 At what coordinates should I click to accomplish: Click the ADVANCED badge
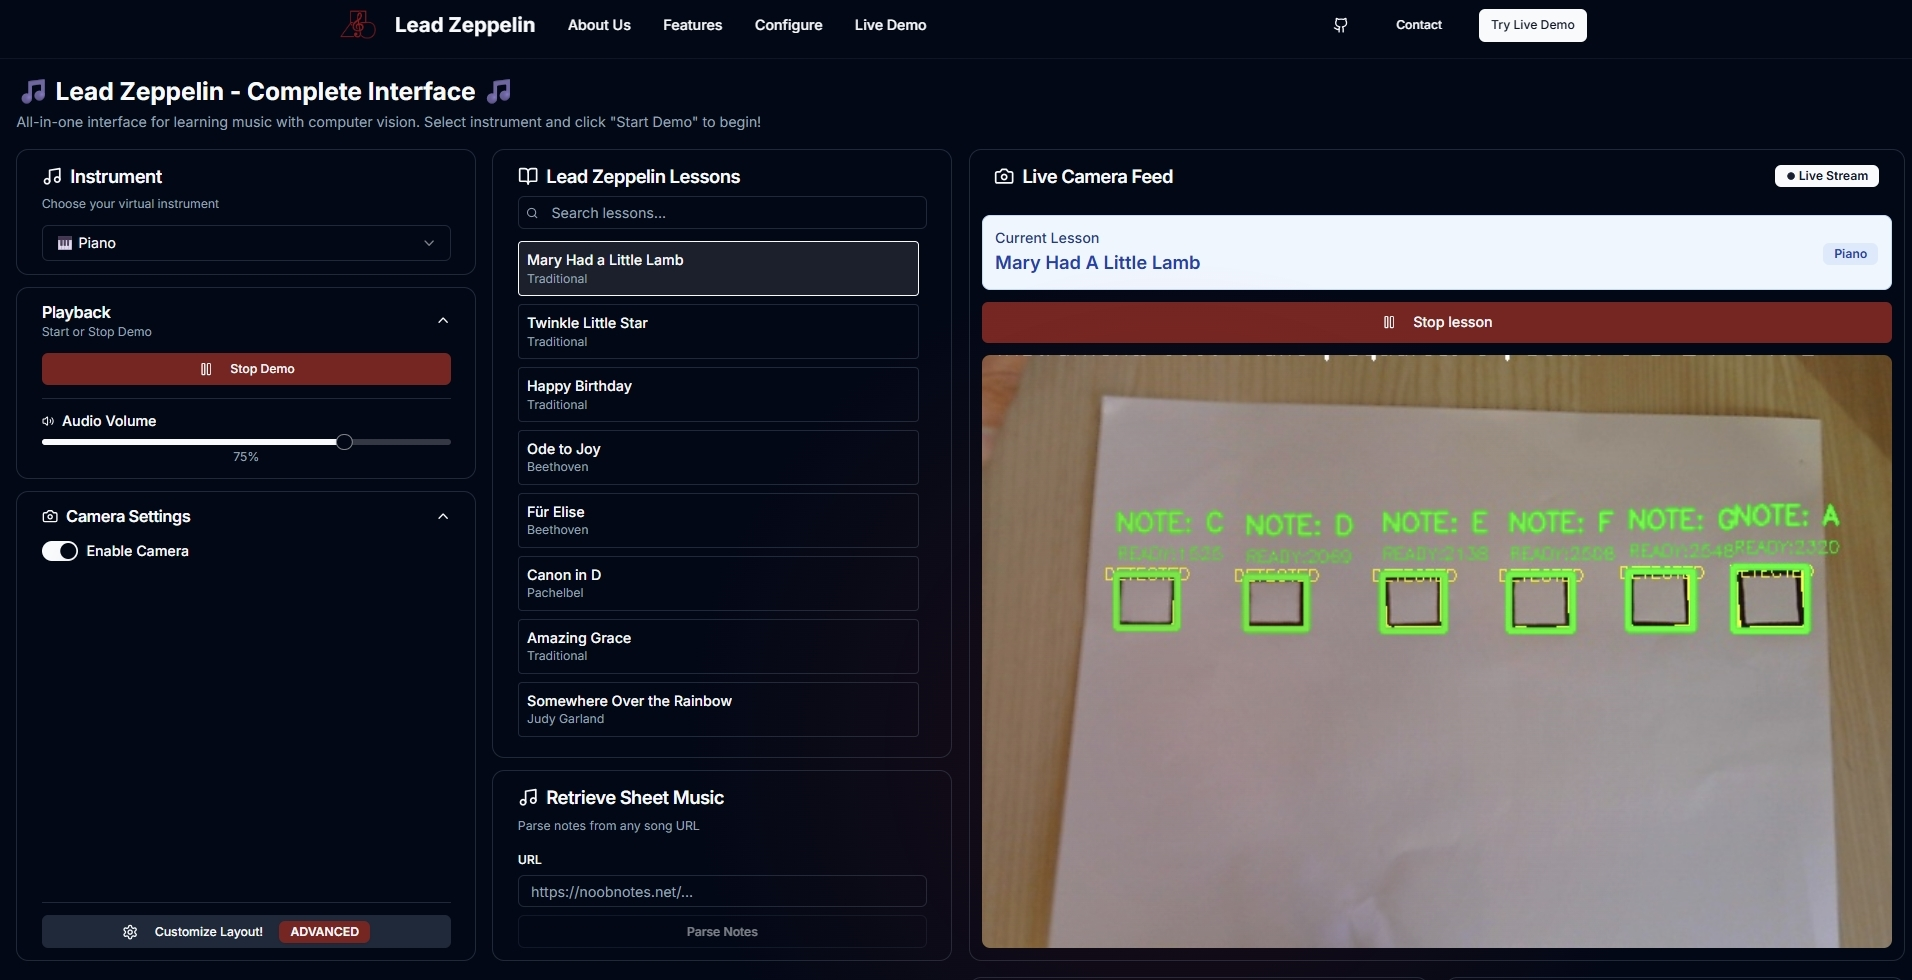[x=325, y=932]
